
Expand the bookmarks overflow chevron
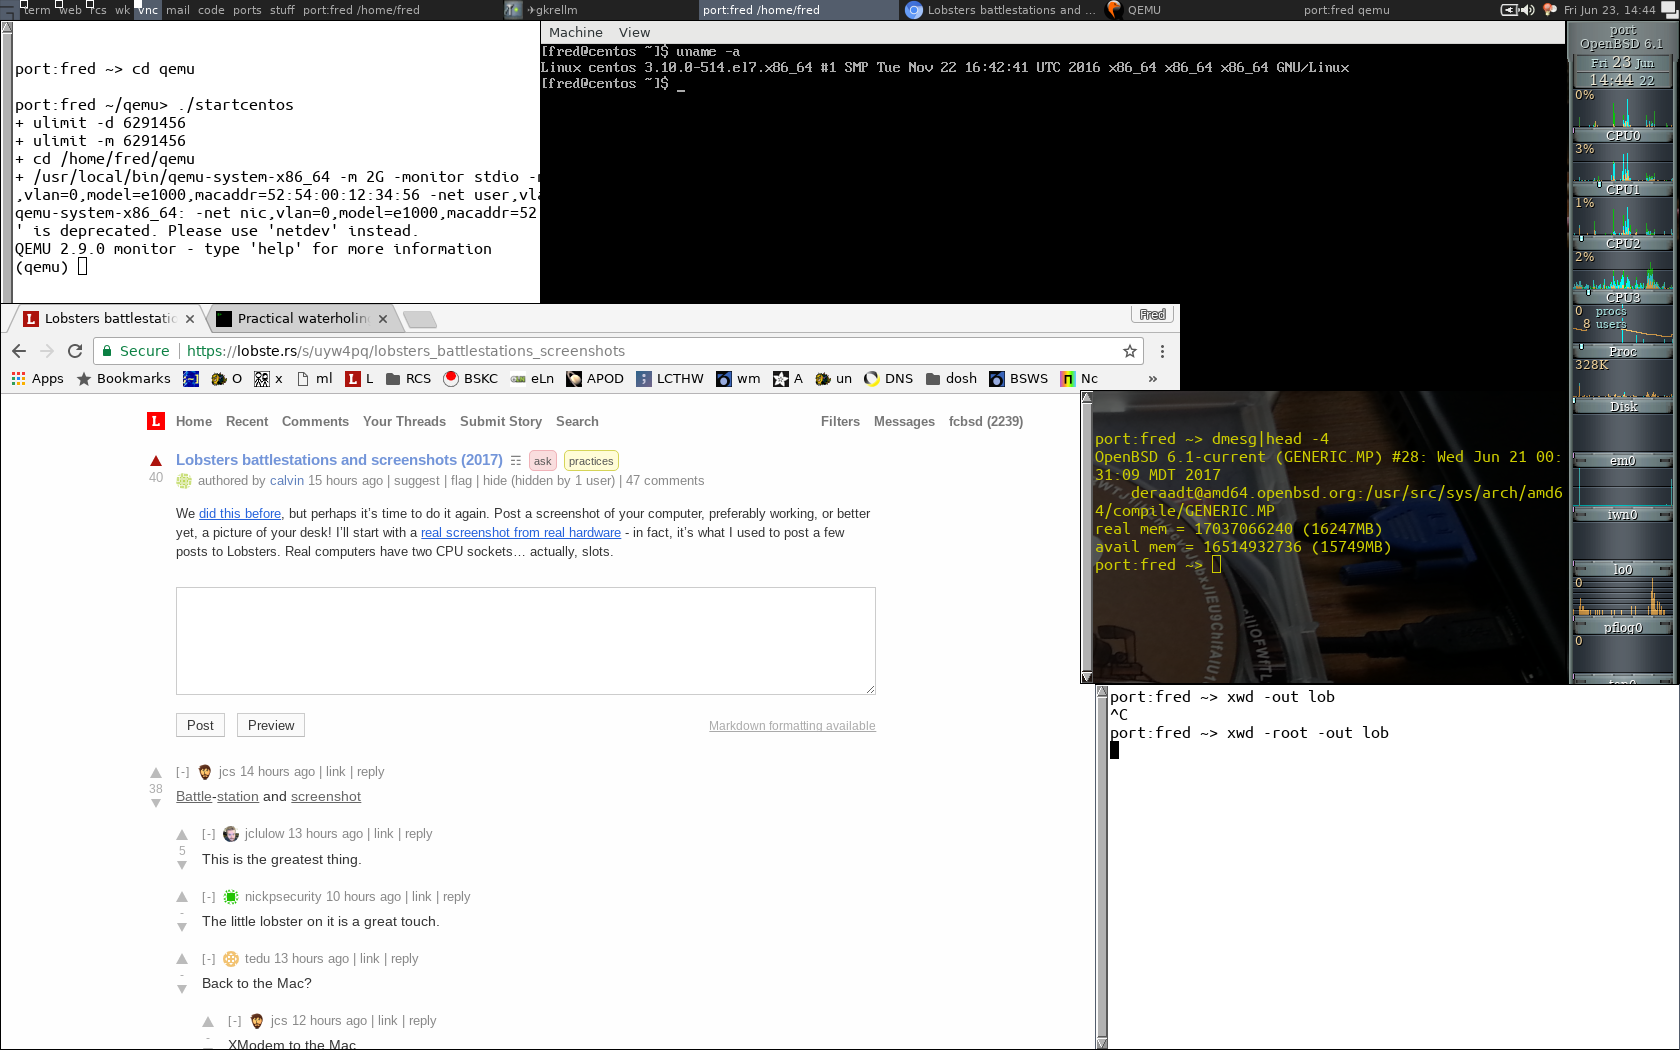point(1152,378)
